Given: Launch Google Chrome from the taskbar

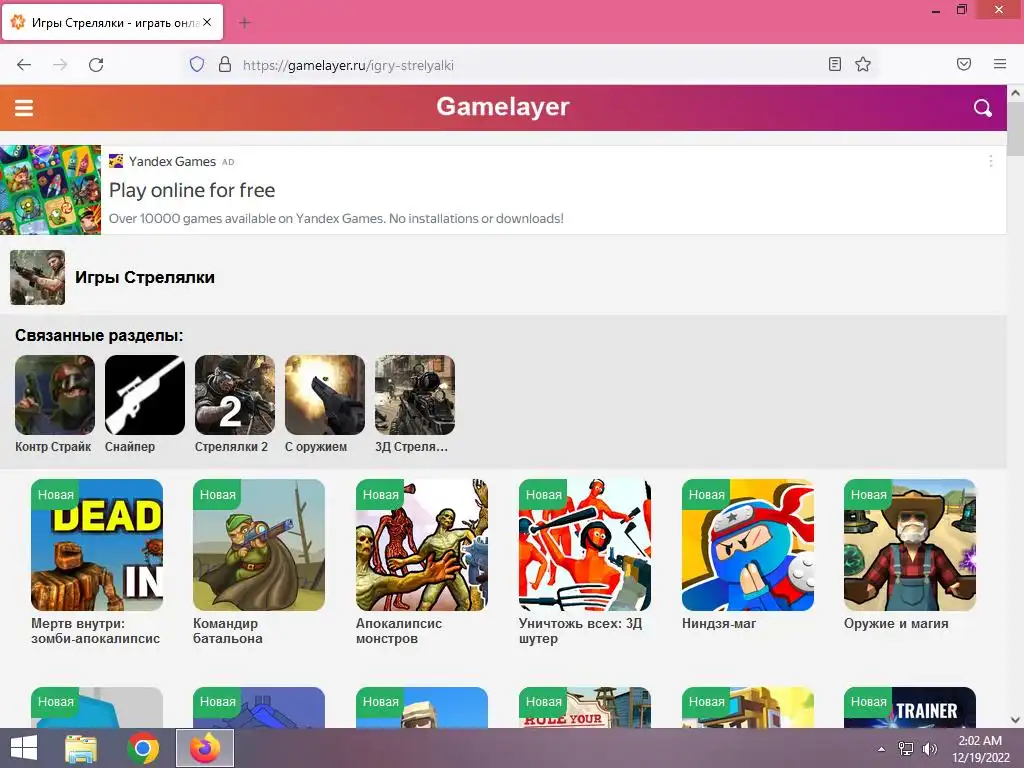Looking at the screenshot, I should click(143, 748).
